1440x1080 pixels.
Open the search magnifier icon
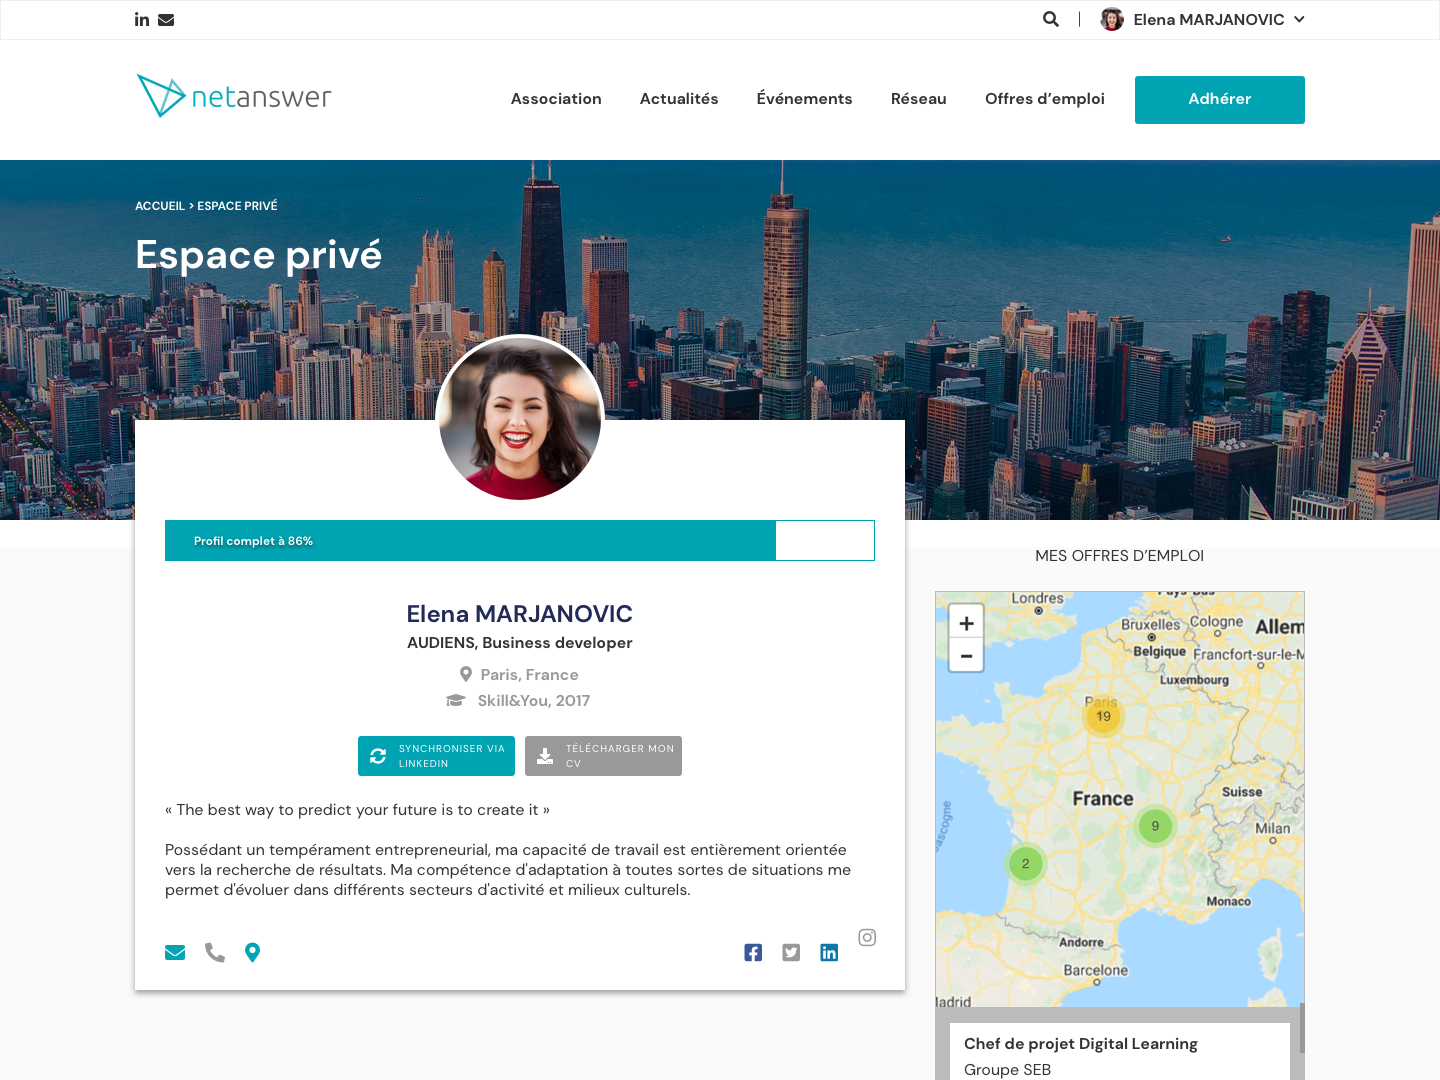1050,19
